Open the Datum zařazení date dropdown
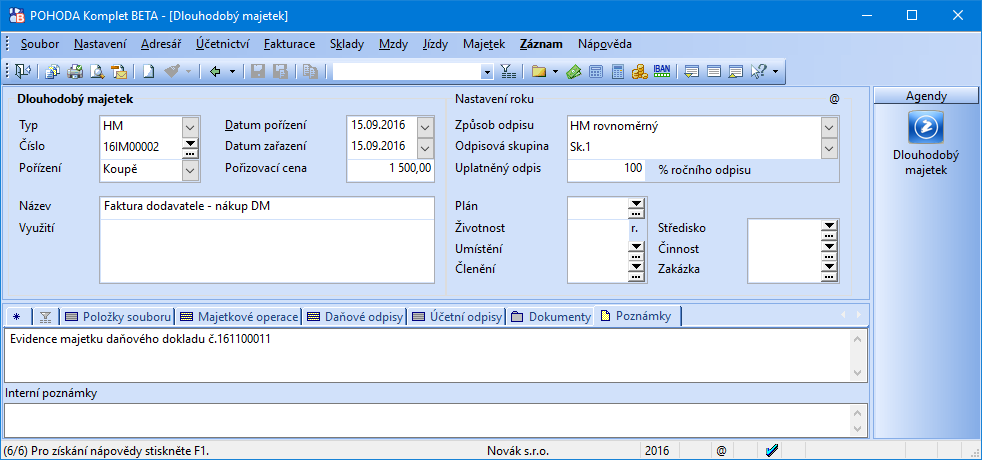The height and width of the screenshot is (460, 982). [425, 148]
